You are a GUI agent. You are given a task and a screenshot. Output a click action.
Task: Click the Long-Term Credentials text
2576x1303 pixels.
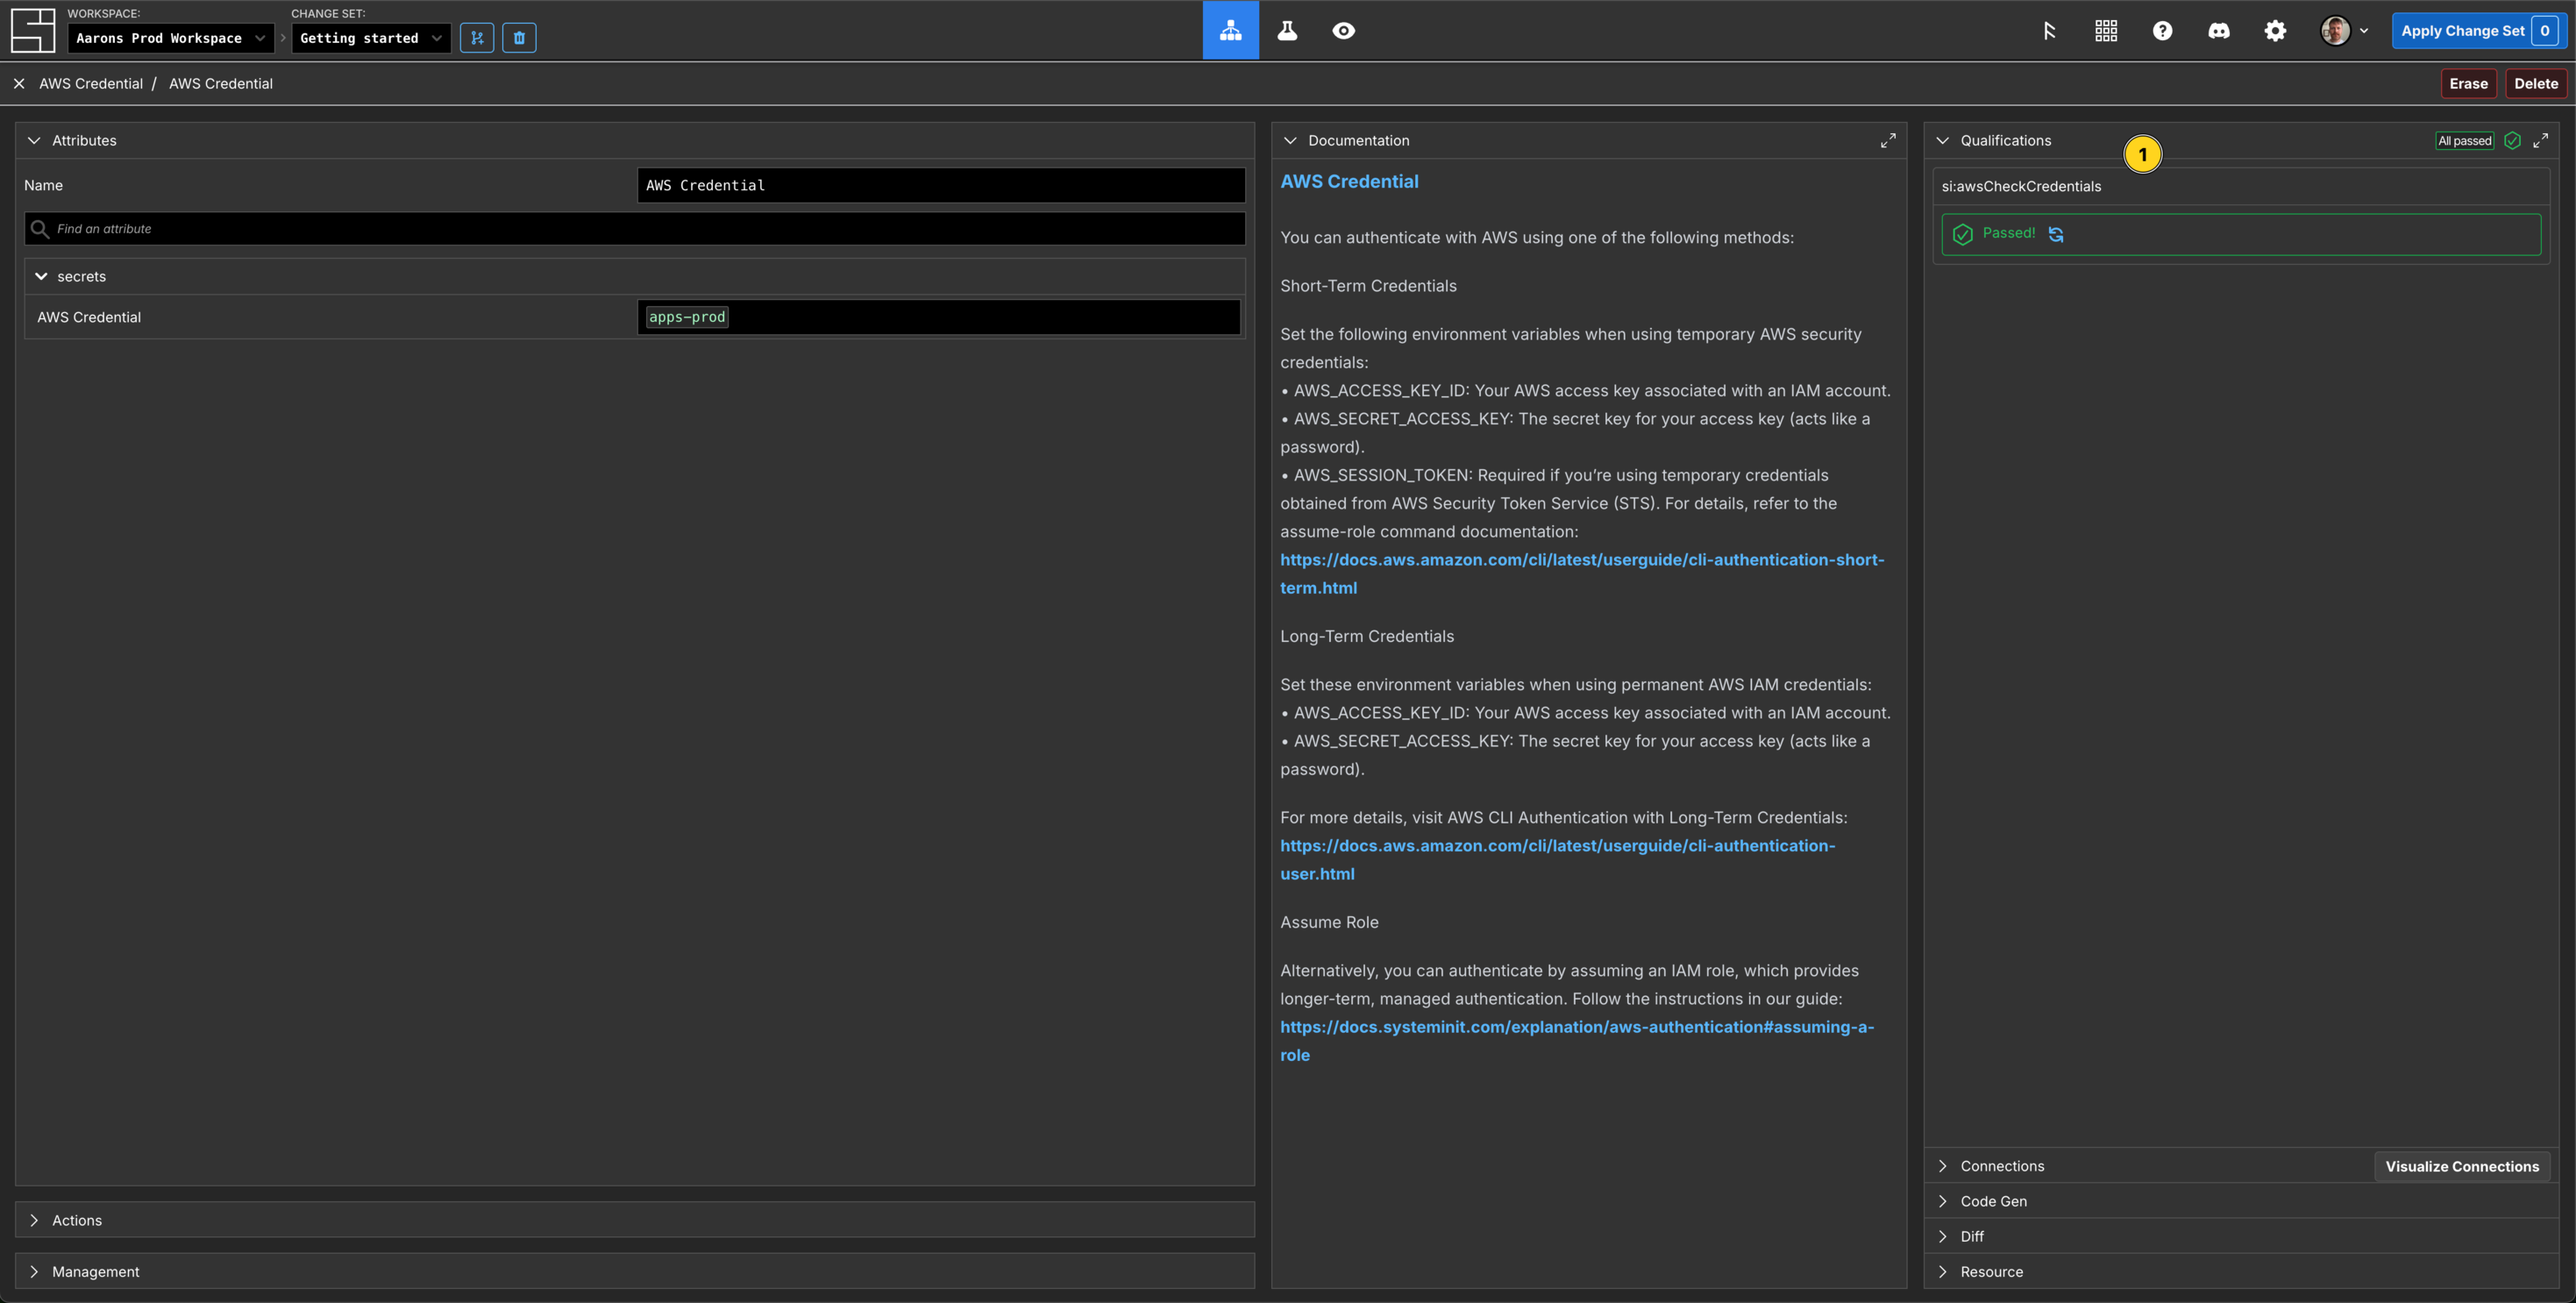click(x=1367, y=635)
